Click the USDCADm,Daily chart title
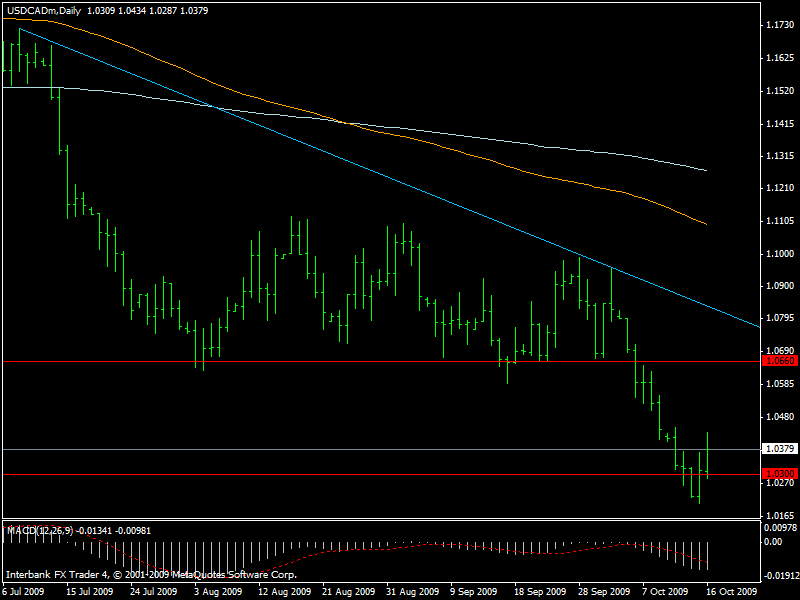This screenshot has width=800, height=600. coord(43,11)
